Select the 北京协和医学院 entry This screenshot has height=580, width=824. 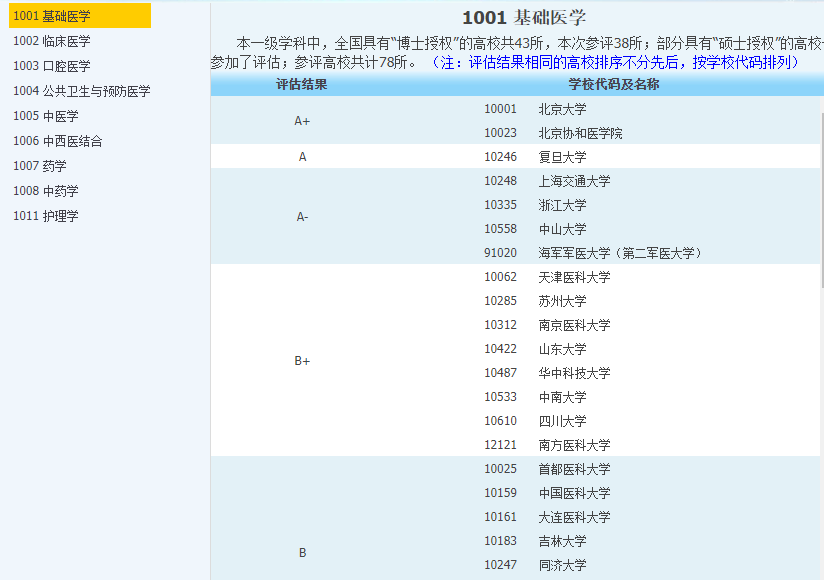[580, 133]
